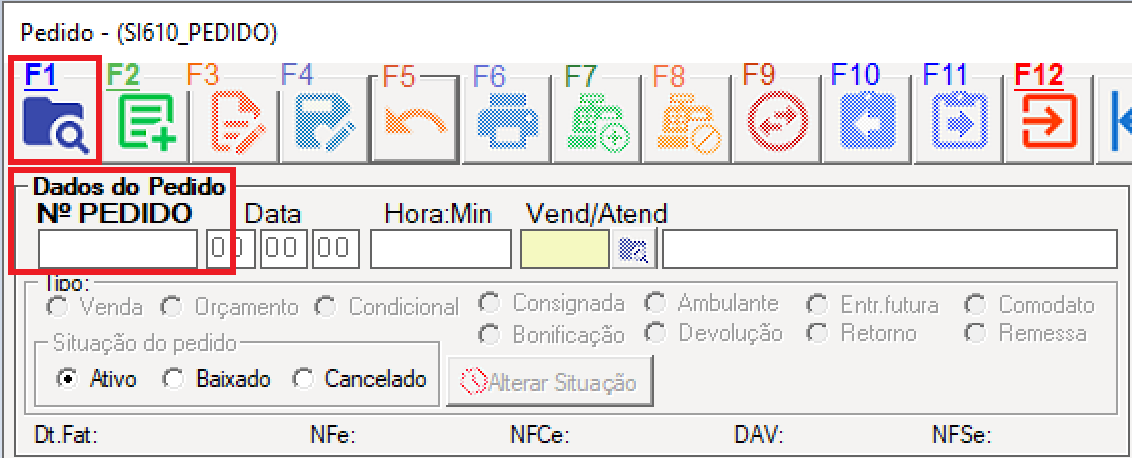Click the Hora:Min input field
The height and width of the screenshot is (458, 1132).
pos(441,250)
